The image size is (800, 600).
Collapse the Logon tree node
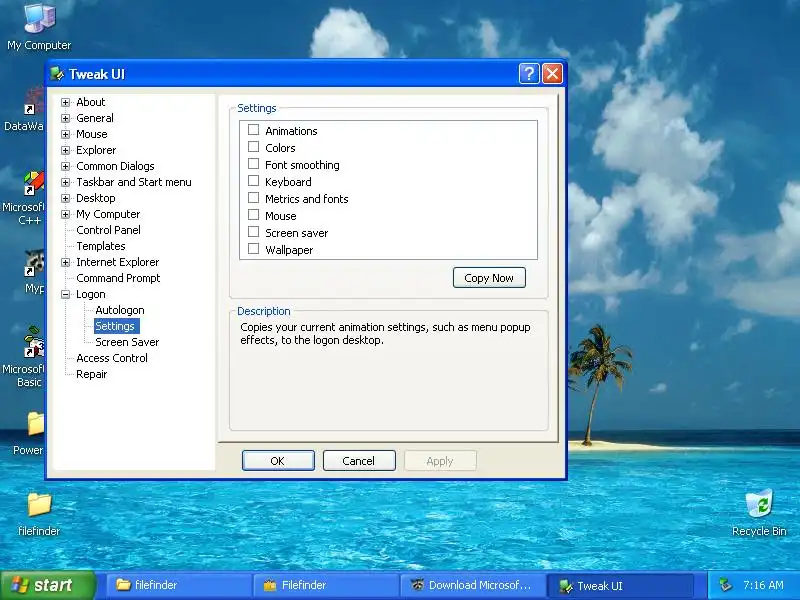(65, 294)
